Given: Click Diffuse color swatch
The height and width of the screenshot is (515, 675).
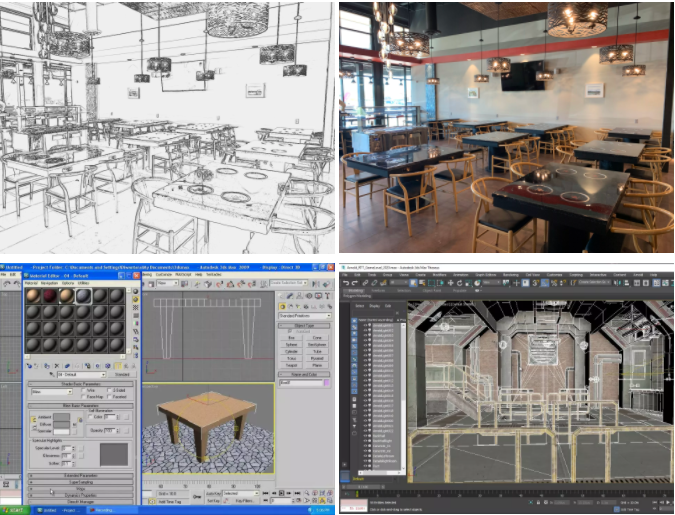Looking at the screenshot, I should click(61, 424).
